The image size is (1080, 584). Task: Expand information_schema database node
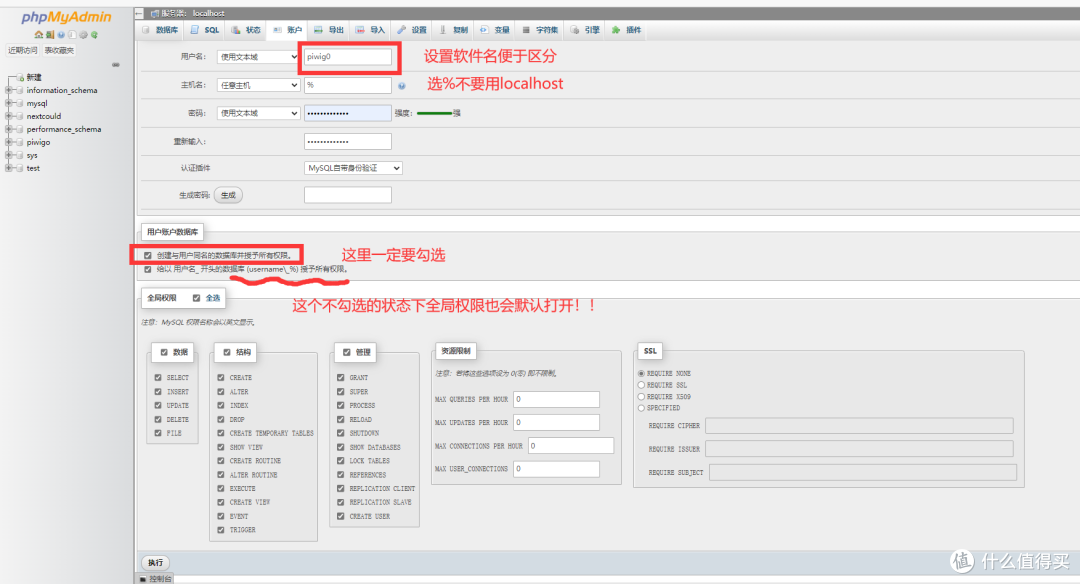pyautogui.click(x=8, y=90)
